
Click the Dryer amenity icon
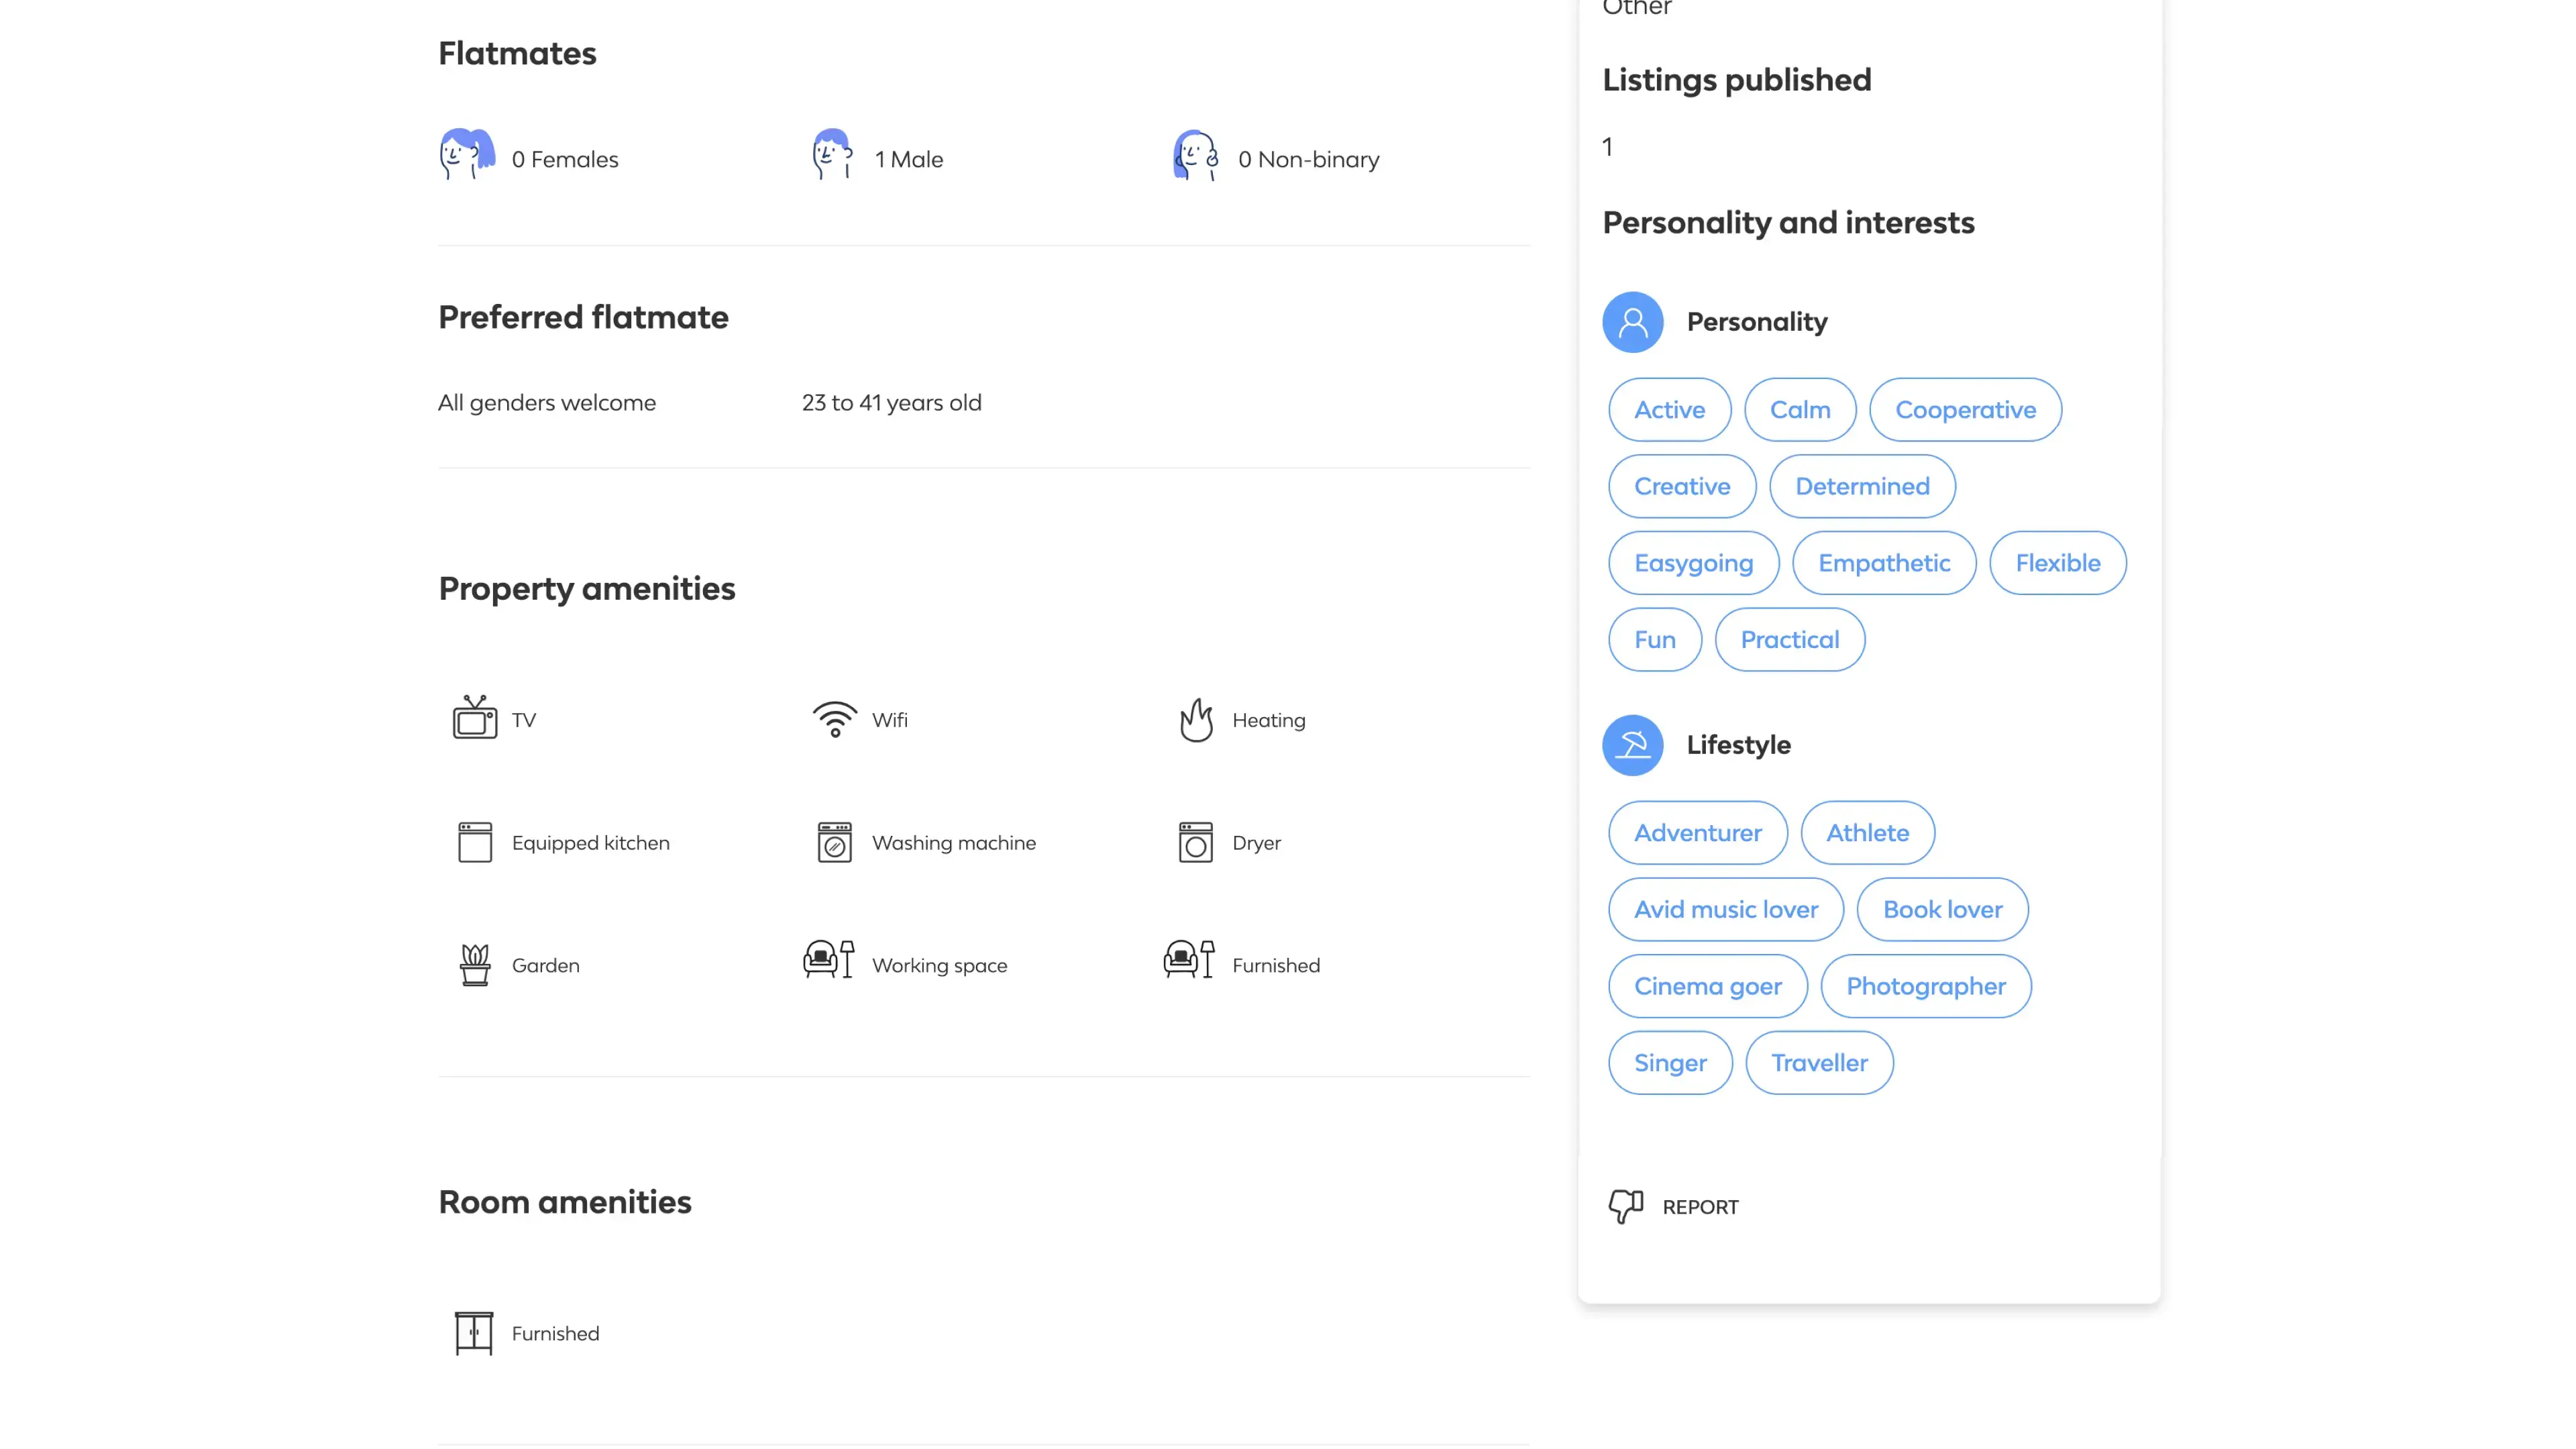[x=1195, y=842]
